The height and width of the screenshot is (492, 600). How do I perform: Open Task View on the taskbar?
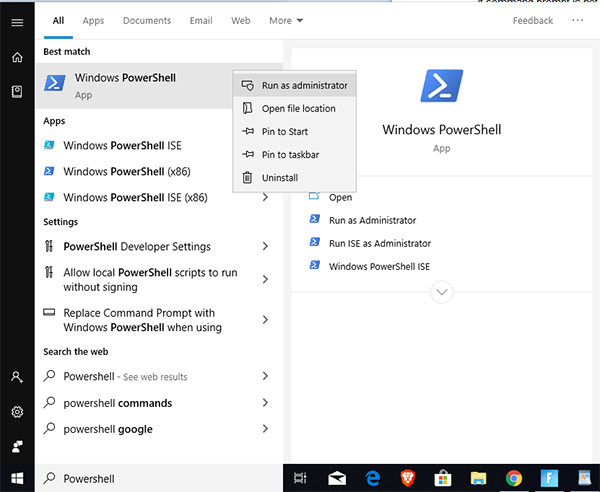[300, 478]
